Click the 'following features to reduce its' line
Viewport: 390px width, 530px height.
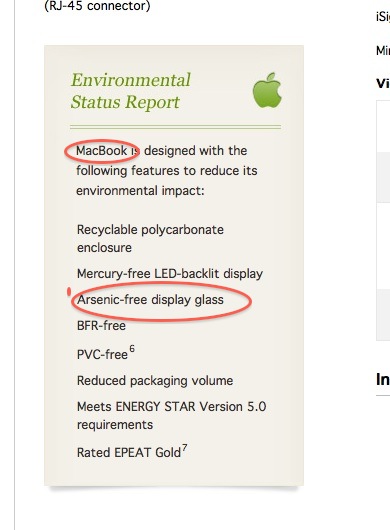167,171
